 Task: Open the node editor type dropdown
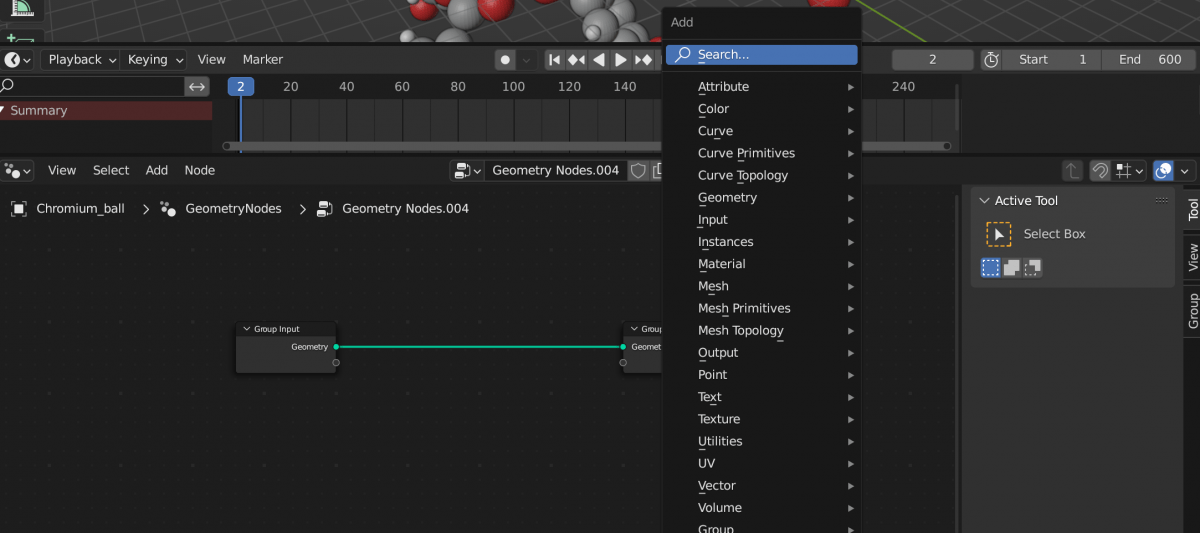[18, 171]
